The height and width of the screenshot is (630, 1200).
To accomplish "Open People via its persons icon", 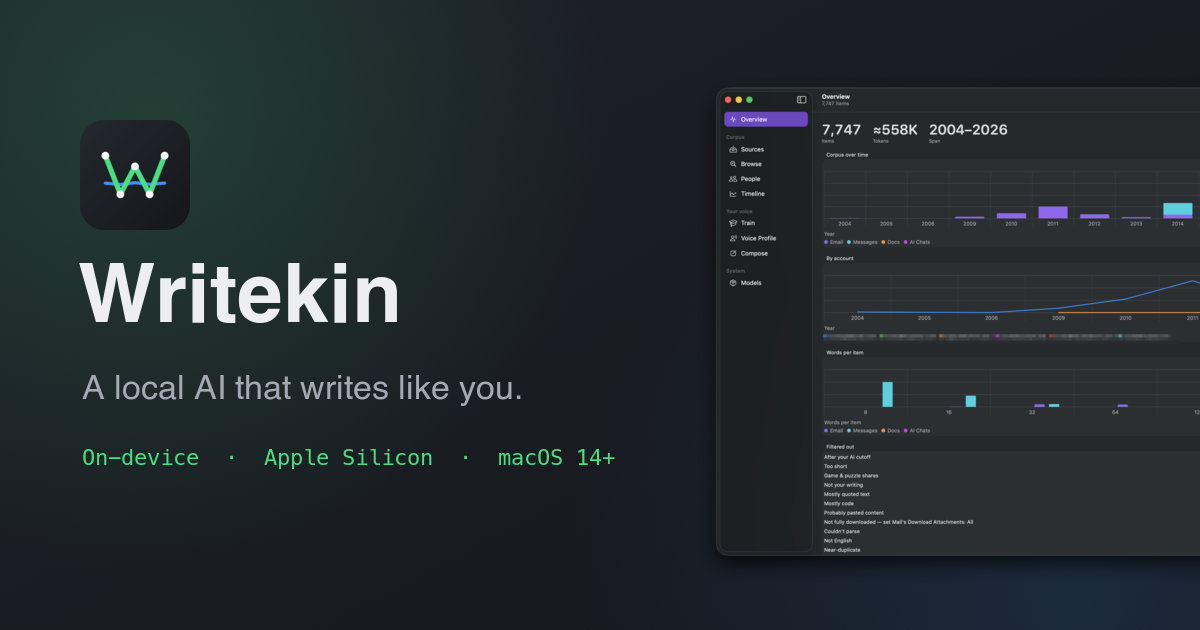I will coord(733,179).
